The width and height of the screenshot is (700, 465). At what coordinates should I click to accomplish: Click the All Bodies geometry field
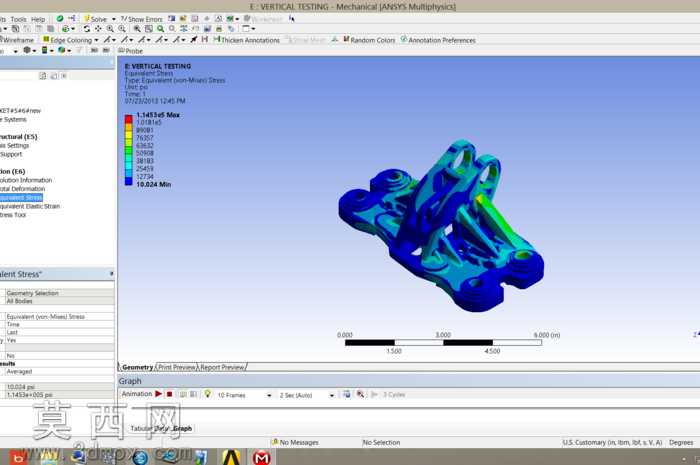(x=59, y=301)
